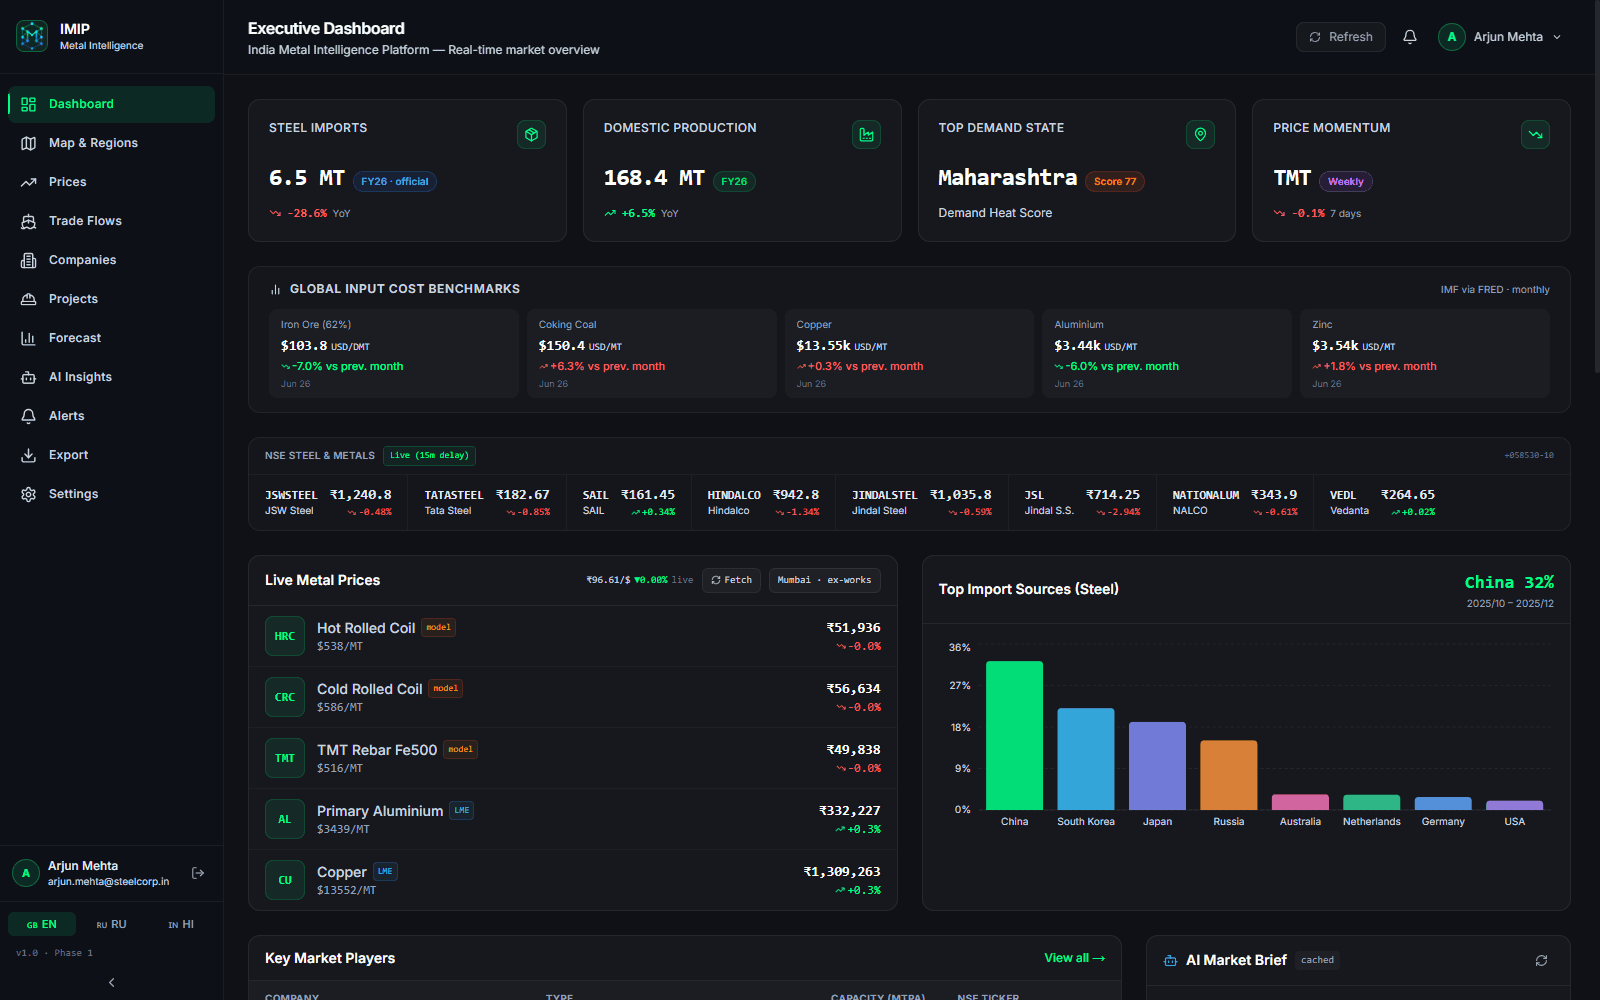
Task: Click the SAIL ticker entry
Action: (629, 503)
